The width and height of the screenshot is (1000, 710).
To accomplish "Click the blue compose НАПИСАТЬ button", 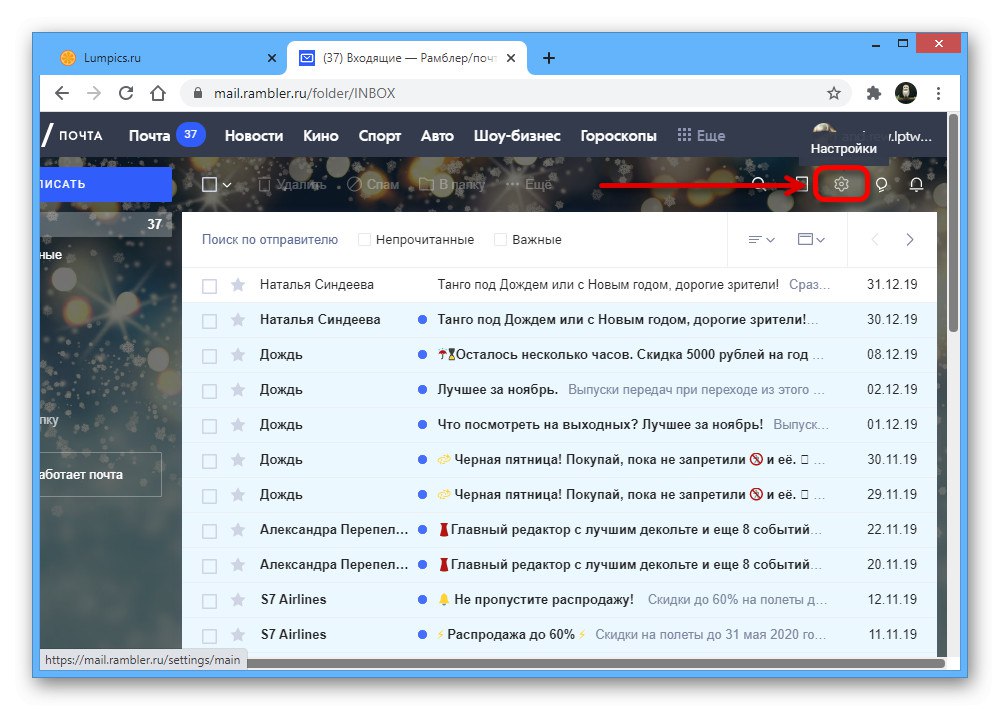I will 106,184.
